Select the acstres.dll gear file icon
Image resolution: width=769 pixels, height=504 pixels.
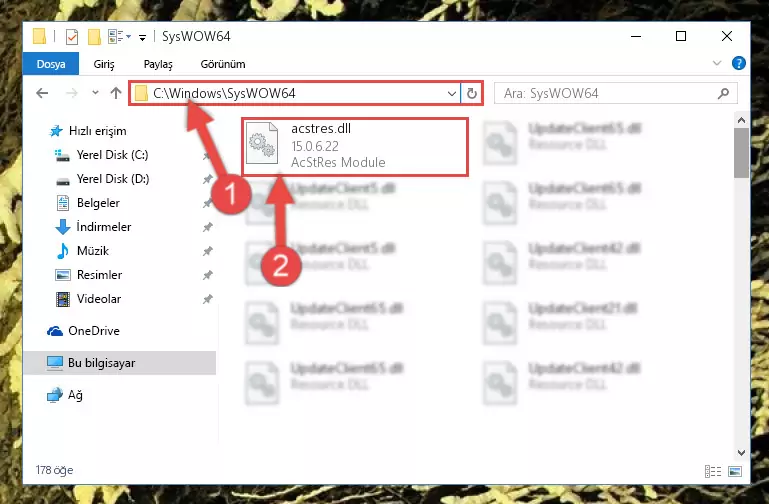click(261, 143)
